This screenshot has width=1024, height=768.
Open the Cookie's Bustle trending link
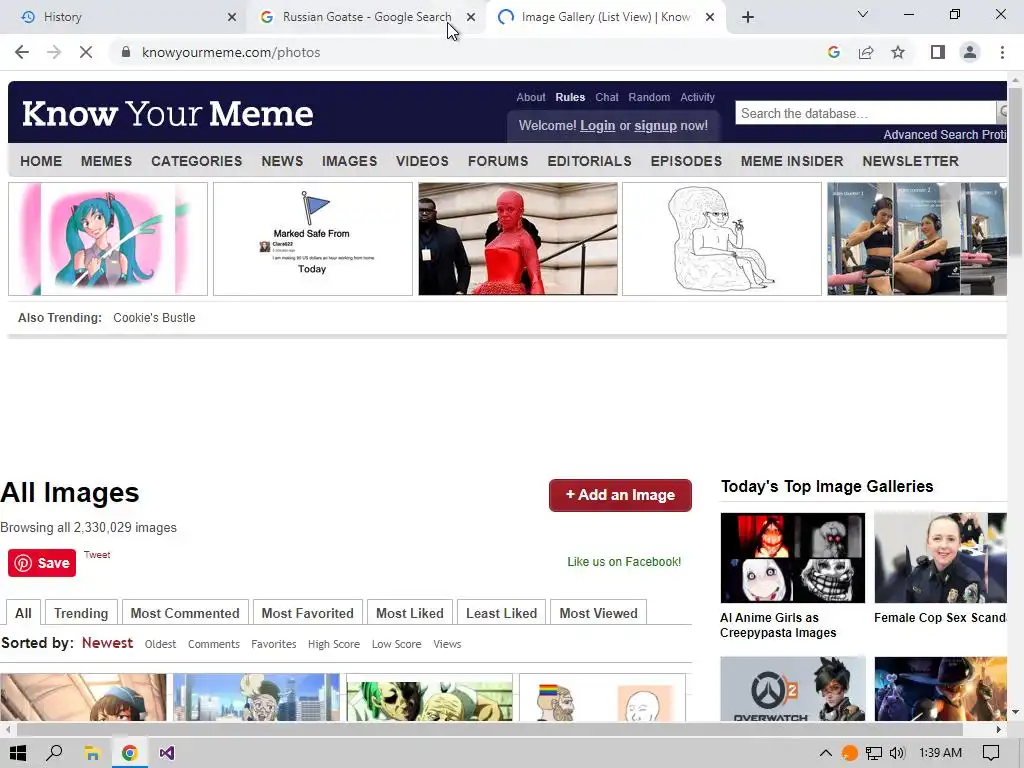tap(154, 318)
